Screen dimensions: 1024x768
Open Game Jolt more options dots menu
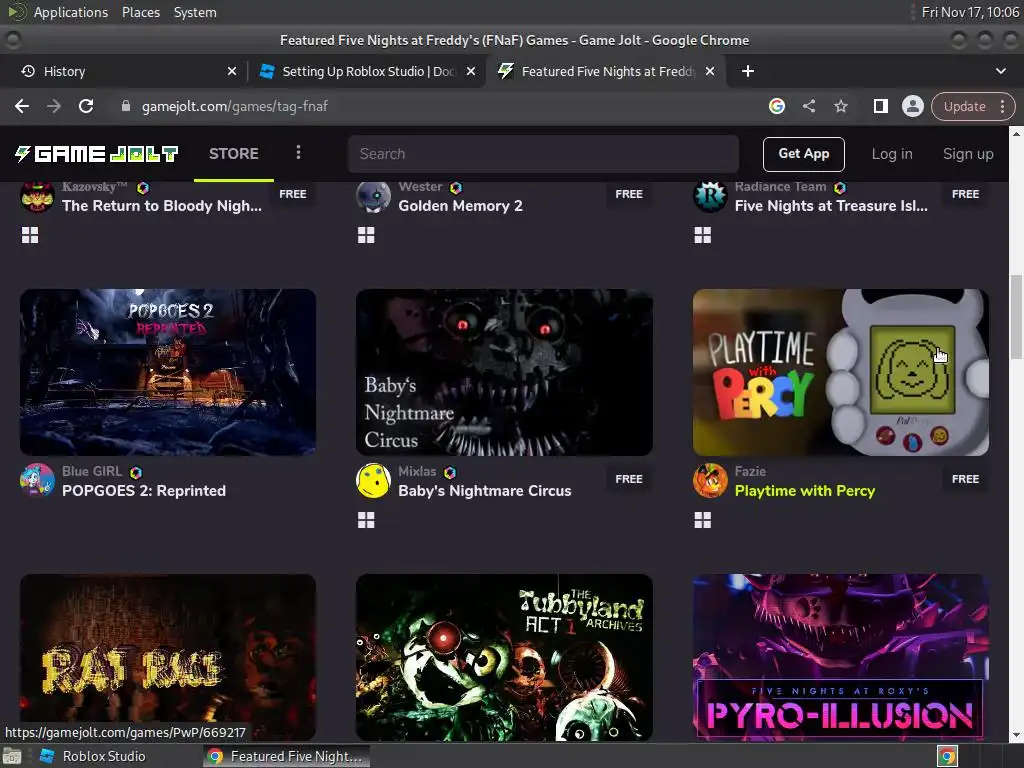pyautogui.click(x=298, y=153)
